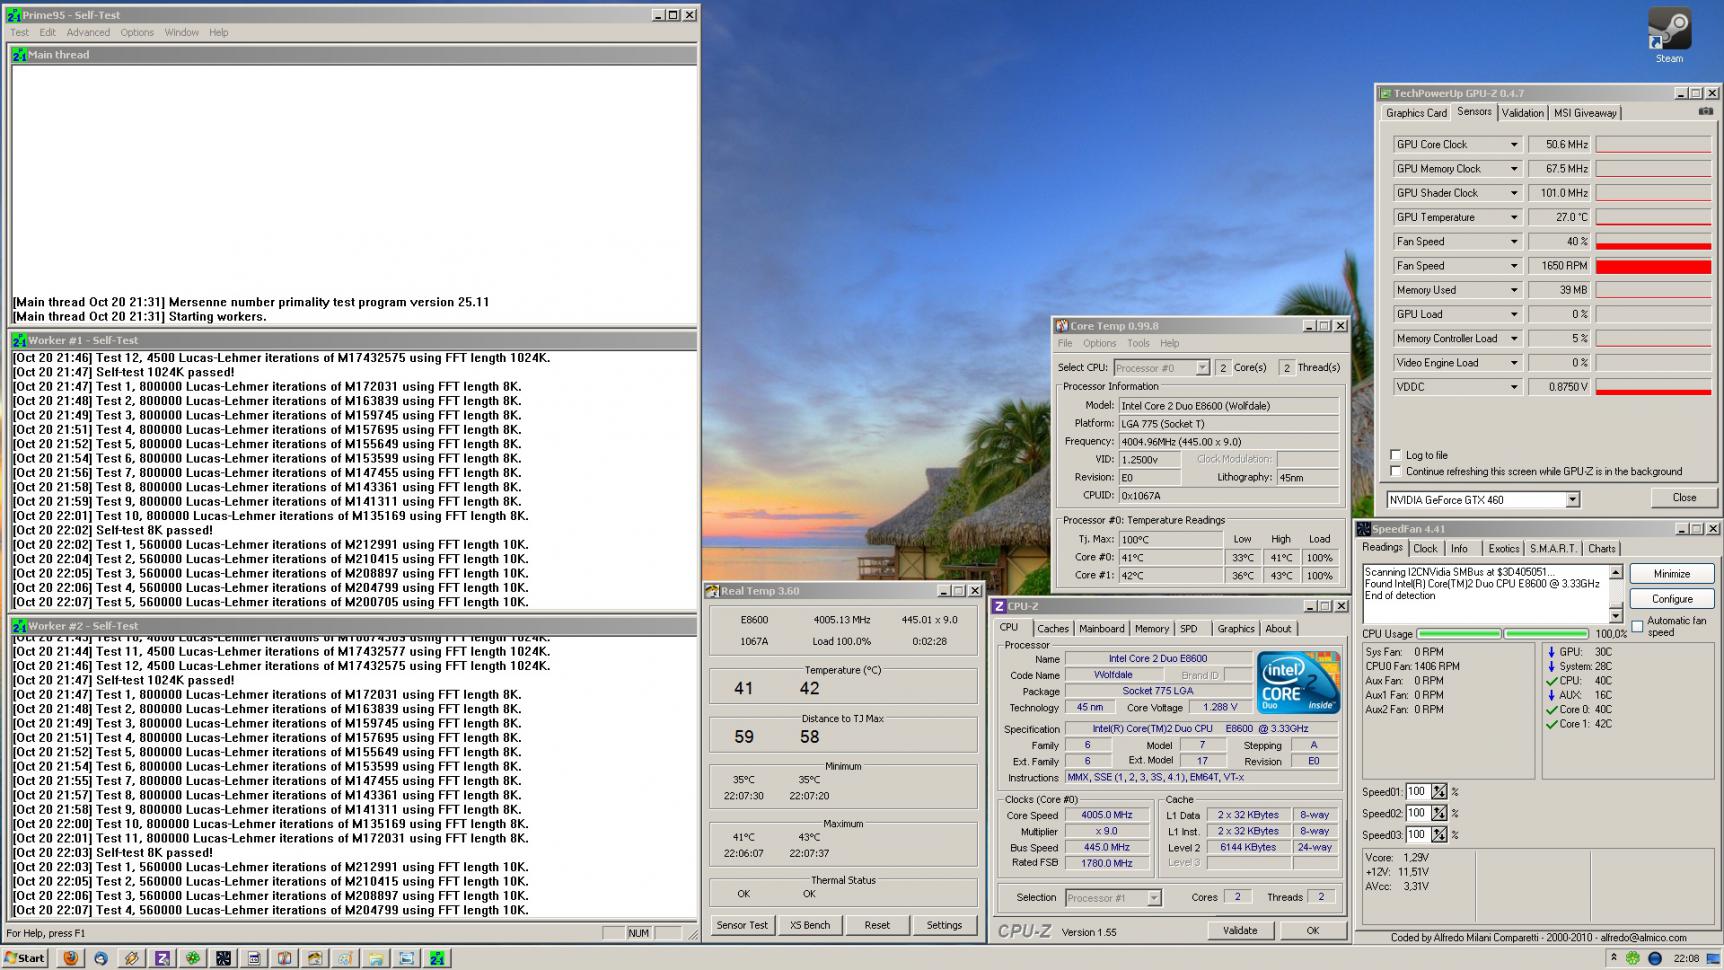Click the GPU-Z screenshot camera icon
Screen dimensions: 1724x970
pos(1705,112)
